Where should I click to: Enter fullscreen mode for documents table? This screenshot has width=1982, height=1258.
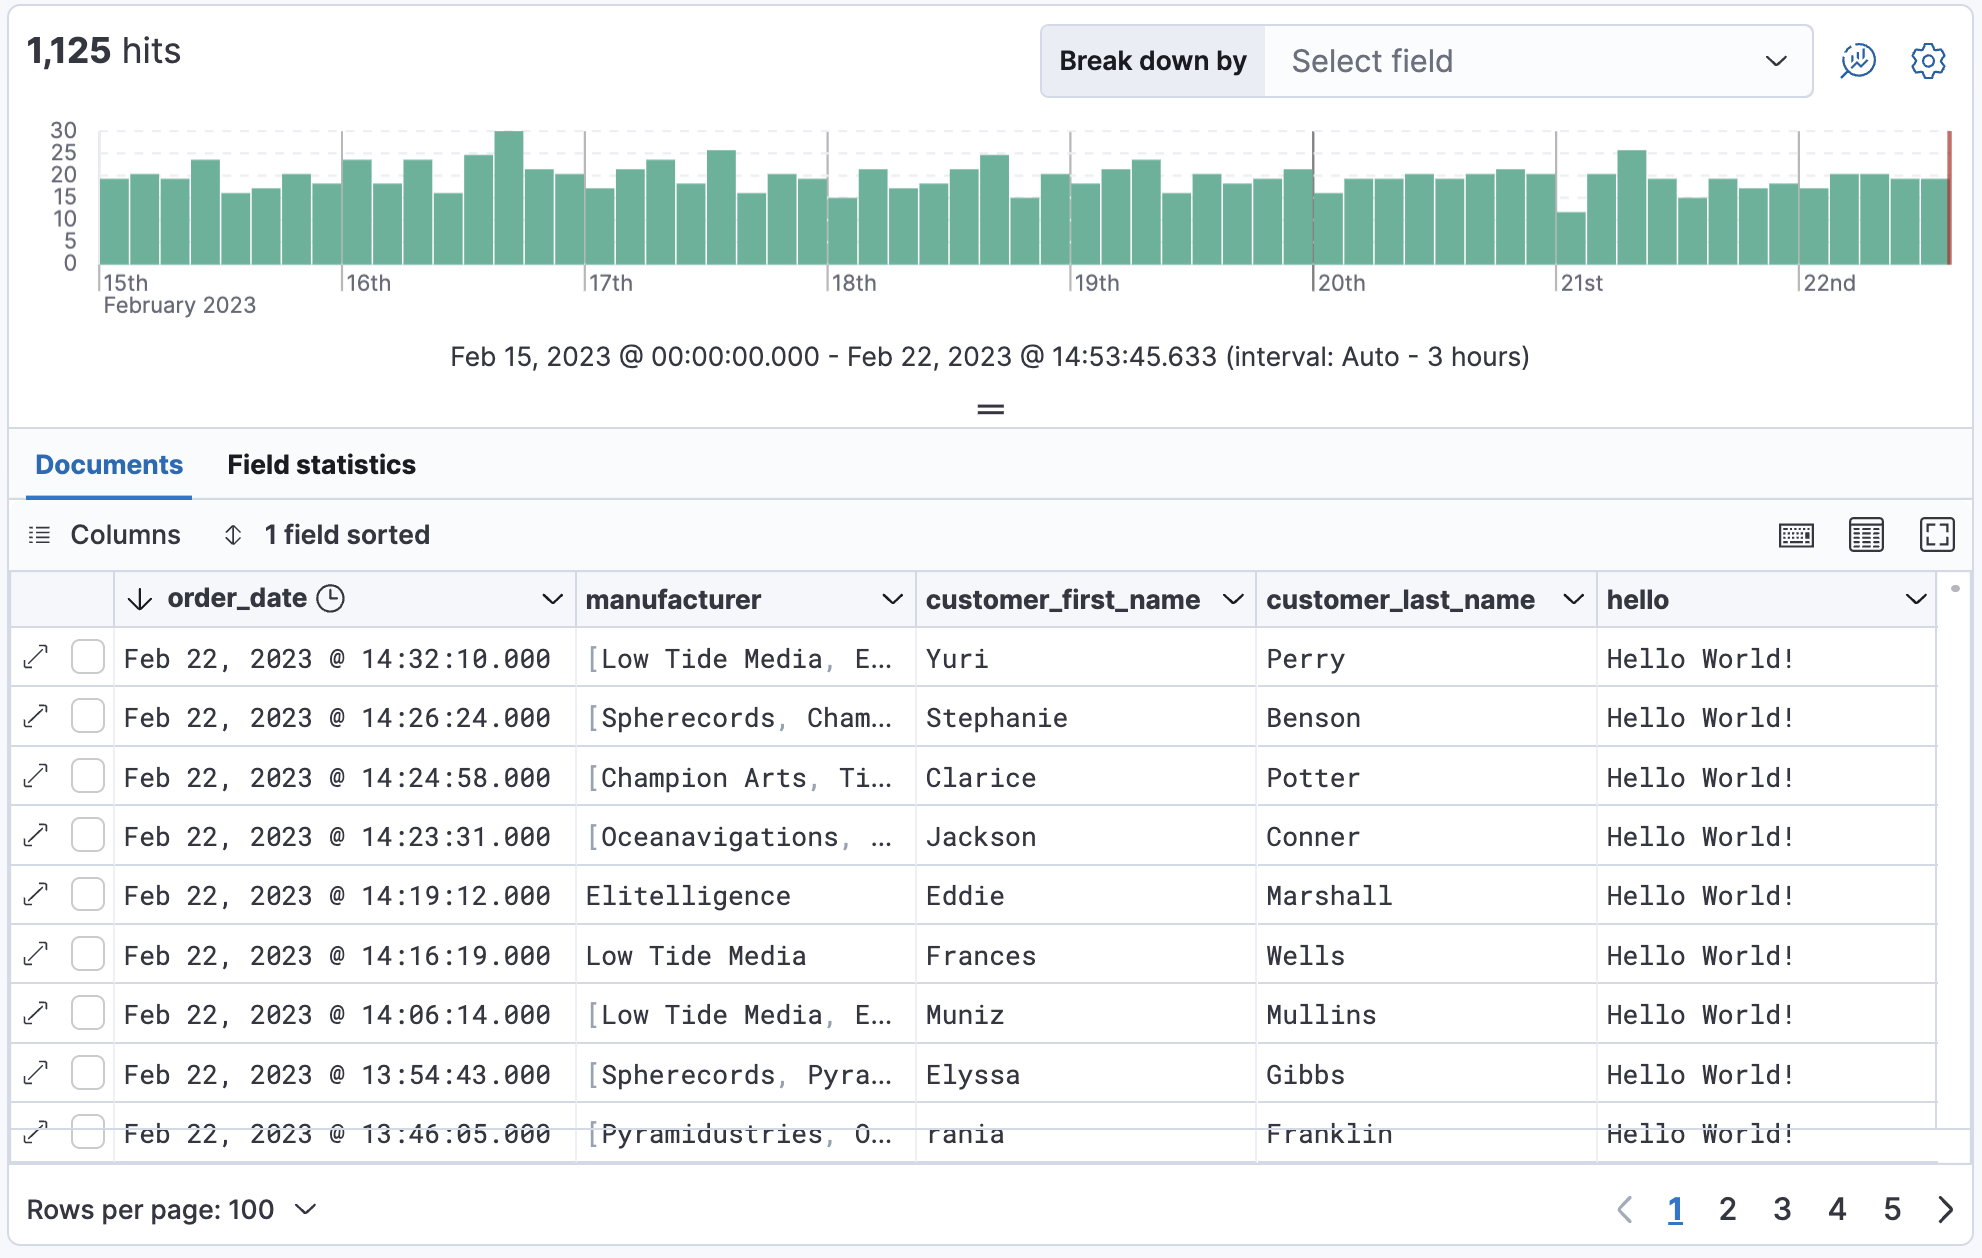pyautogui.click(x=1936, y=535)
